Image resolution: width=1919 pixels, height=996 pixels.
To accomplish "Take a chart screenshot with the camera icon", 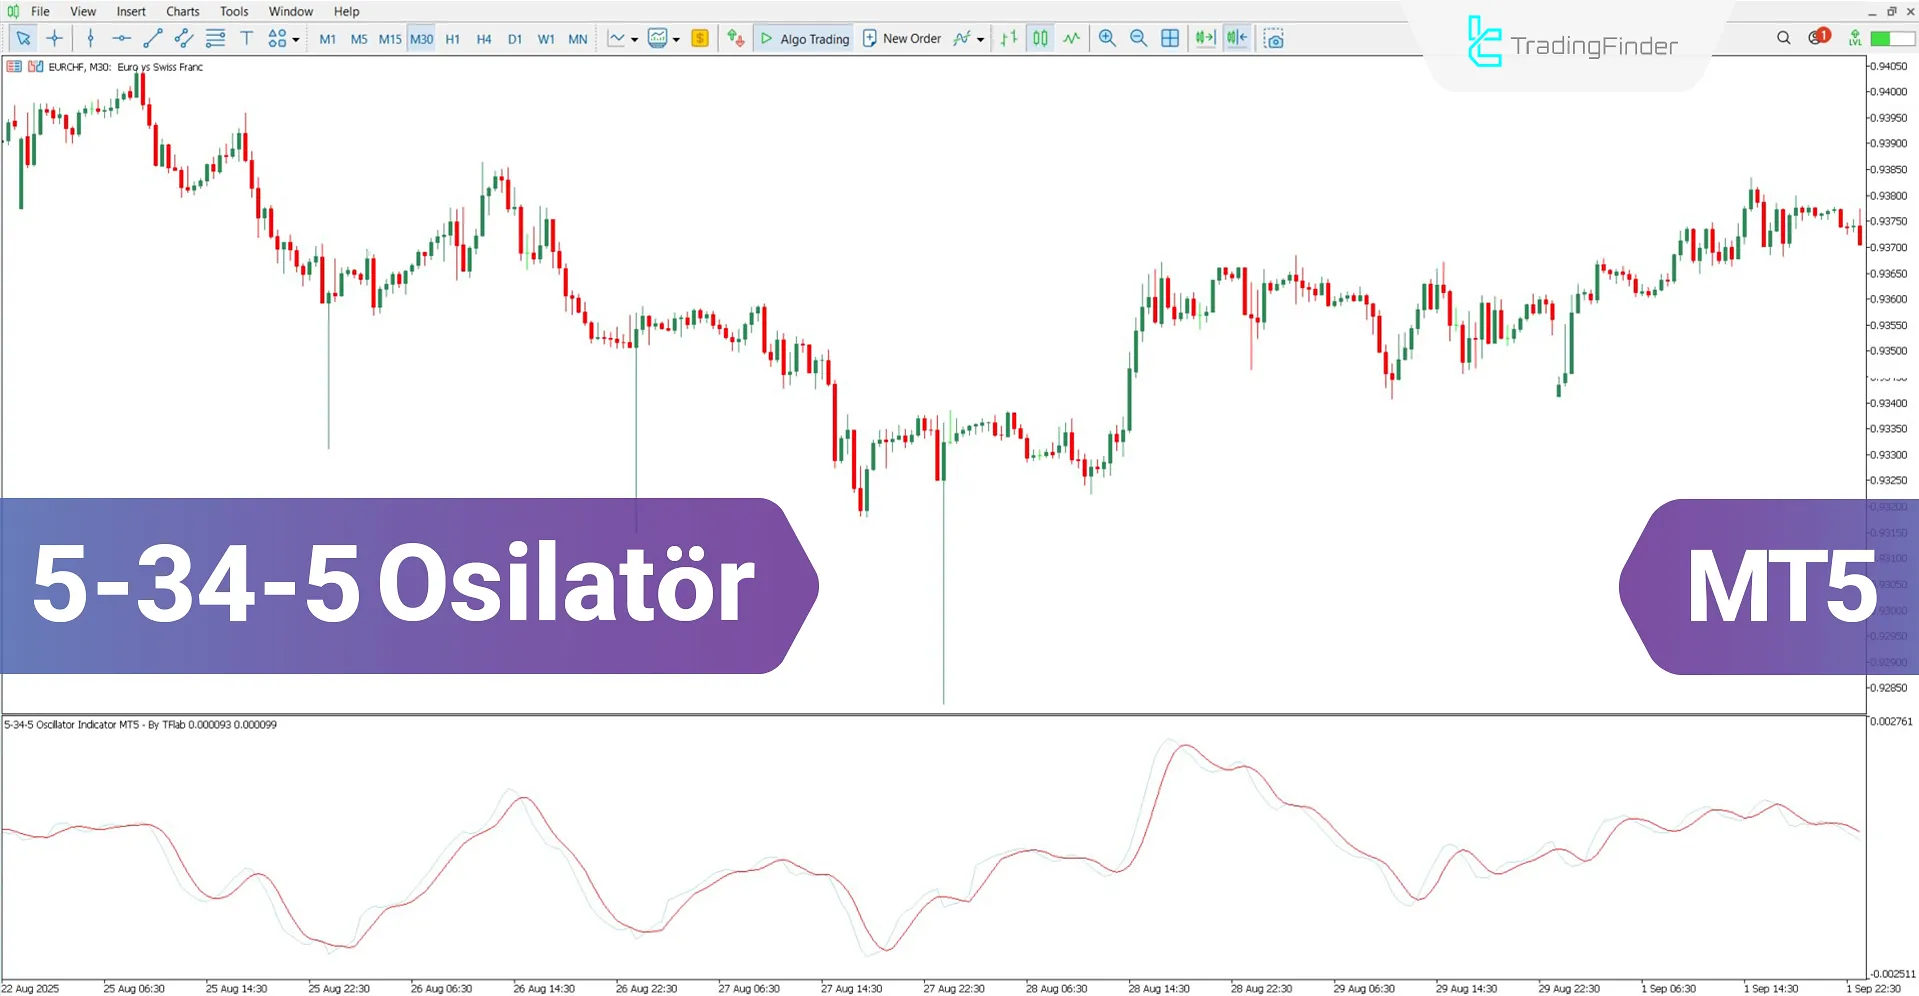I will [x=1274, y=38].
